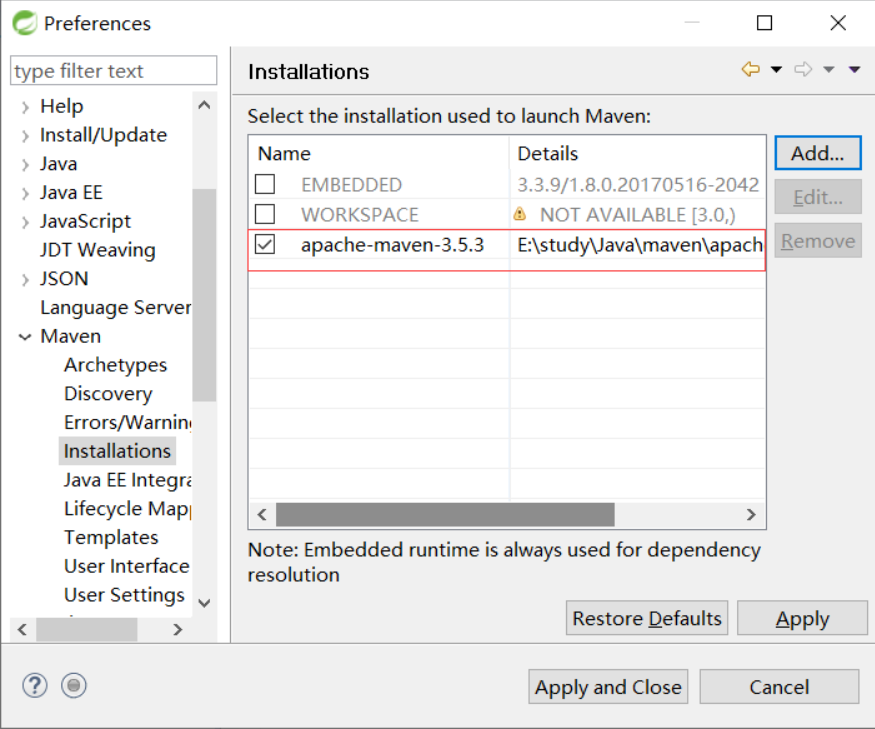Open Maven User Settings page
The image size is (875, 729).
pyautogui.click(x=124, y=595)
